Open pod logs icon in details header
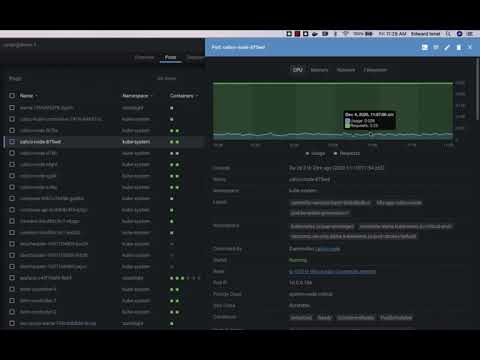Screen dimensions: 480x360 tap(436, 47)
